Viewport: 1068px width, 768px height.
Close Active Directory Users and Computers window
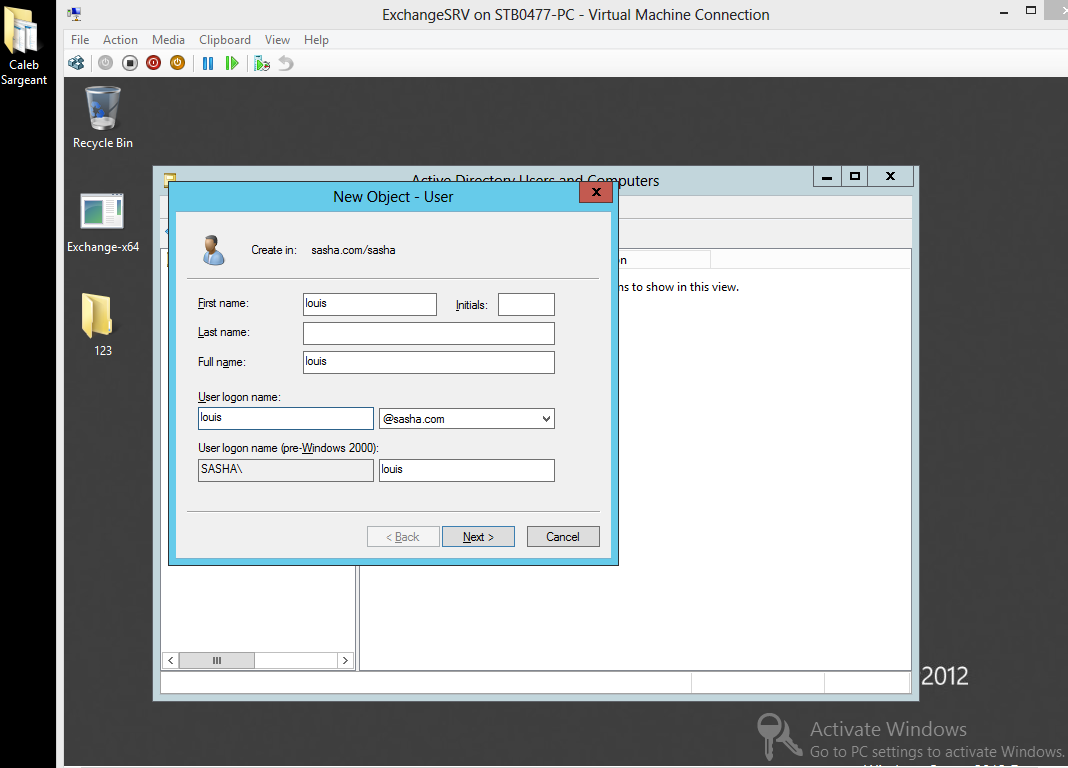pos(890,176)
